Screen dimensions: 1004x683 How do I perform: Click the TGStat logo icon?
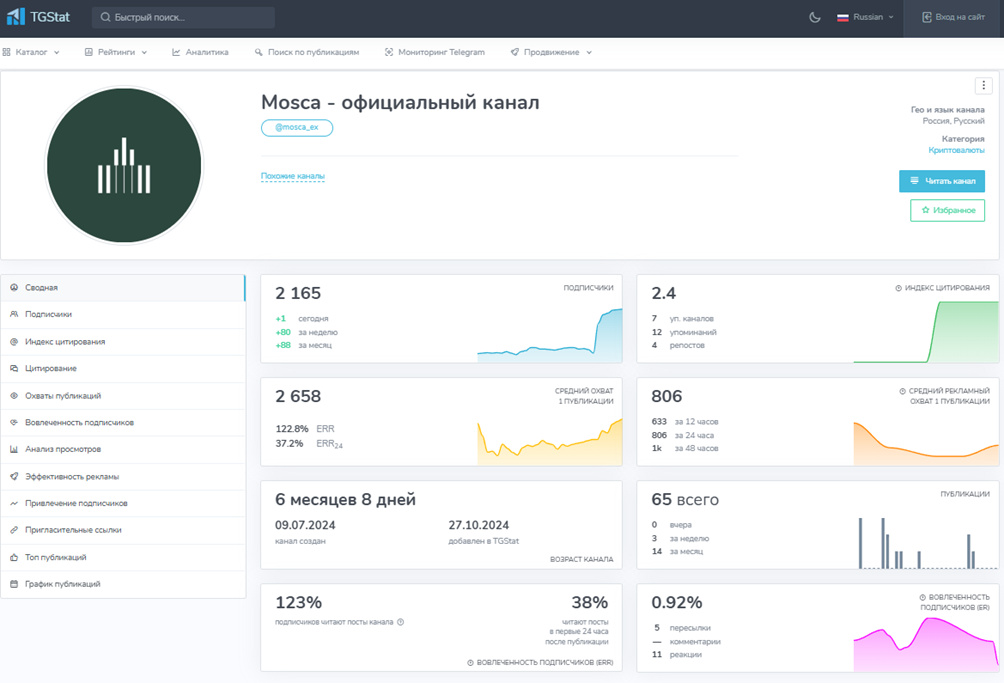click(x=16, y=17)
